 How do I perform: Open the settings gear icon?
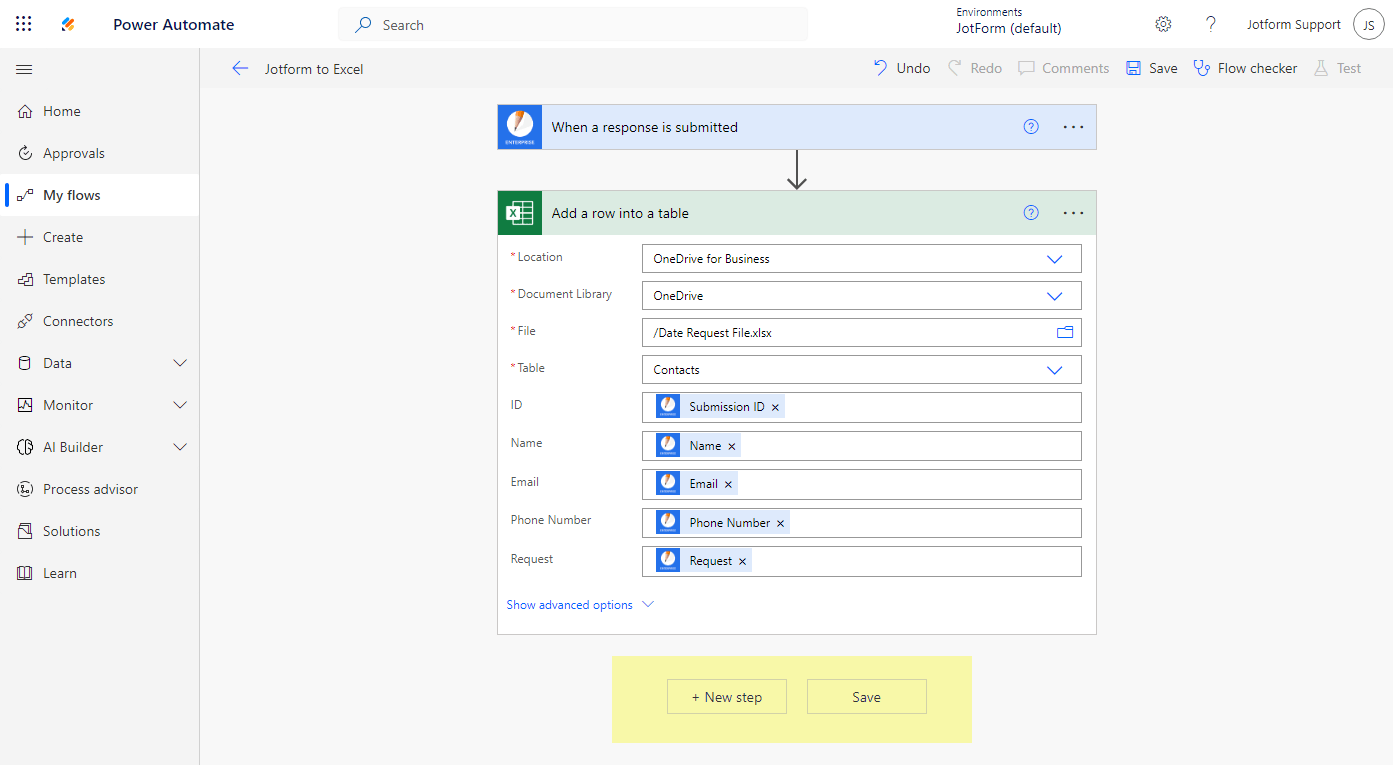[x=1163, y=24]
